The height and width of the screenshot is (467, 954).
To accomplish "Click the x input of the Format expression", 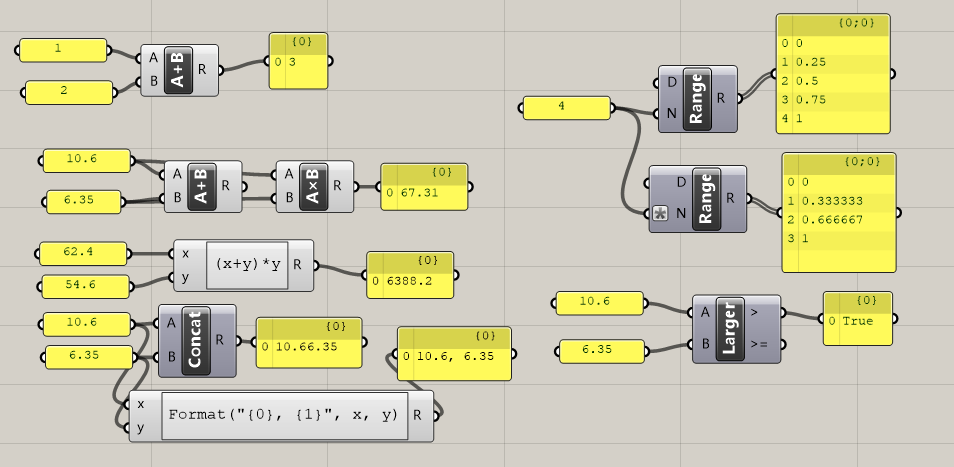I will (141, 404).
